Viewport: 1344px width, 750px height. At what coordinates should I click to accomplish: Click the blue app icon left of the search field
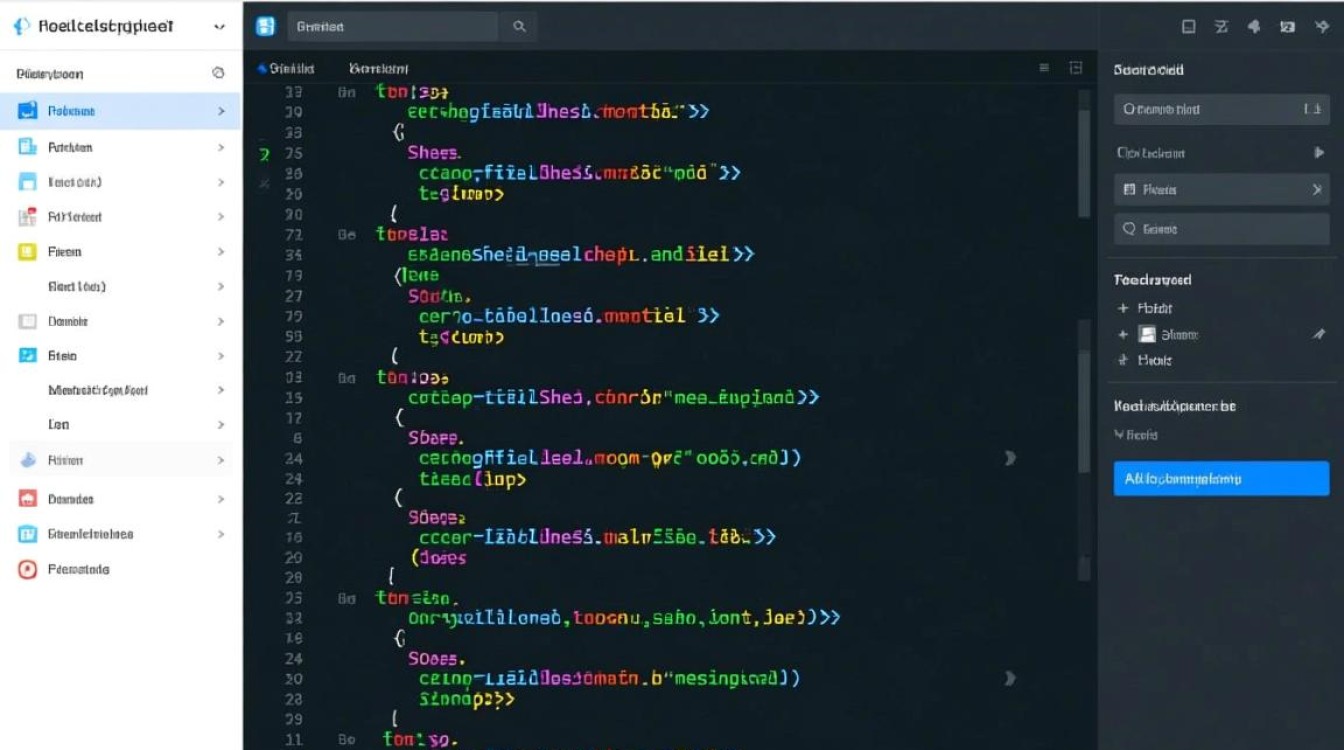[x=265, y=27]
